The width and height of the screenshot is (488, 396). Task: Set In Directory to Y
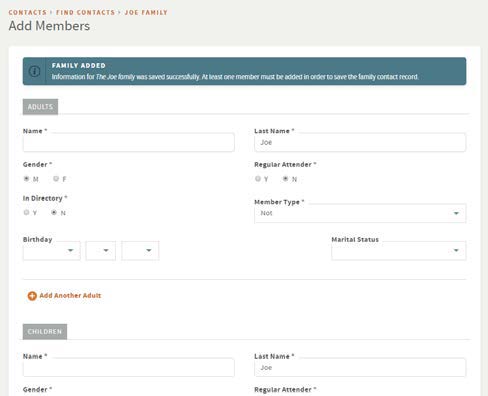point(26,212)
